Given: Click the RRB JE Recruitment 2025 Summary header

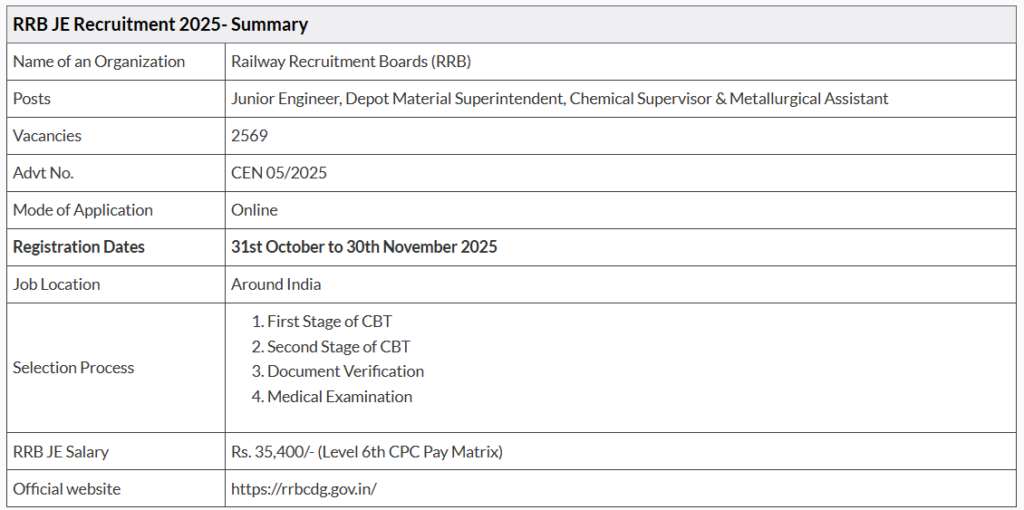Looking at the screenshot, I should (160, 24).
